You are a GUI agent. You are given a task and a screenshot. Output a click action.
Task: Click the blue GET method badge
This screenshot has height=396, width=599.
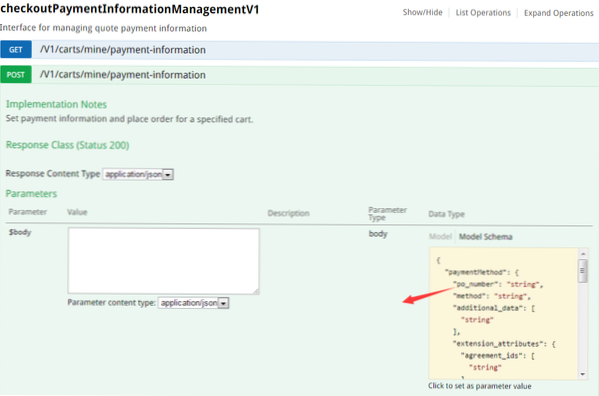16,50
